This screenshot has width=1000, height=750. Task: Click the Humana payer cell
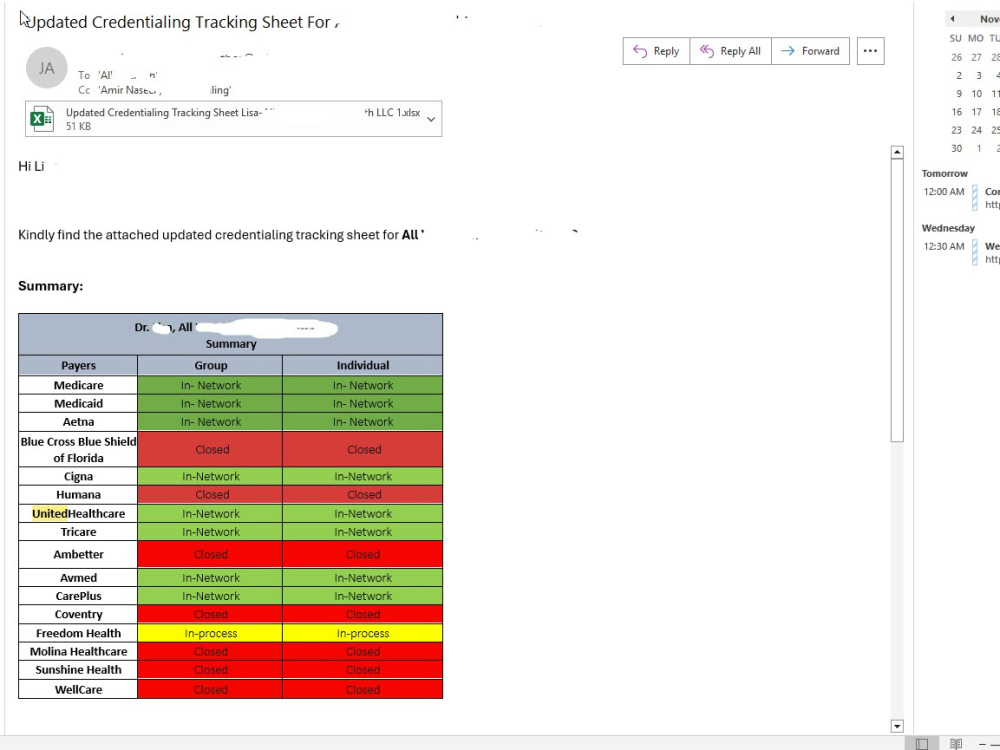coord(78,494)
